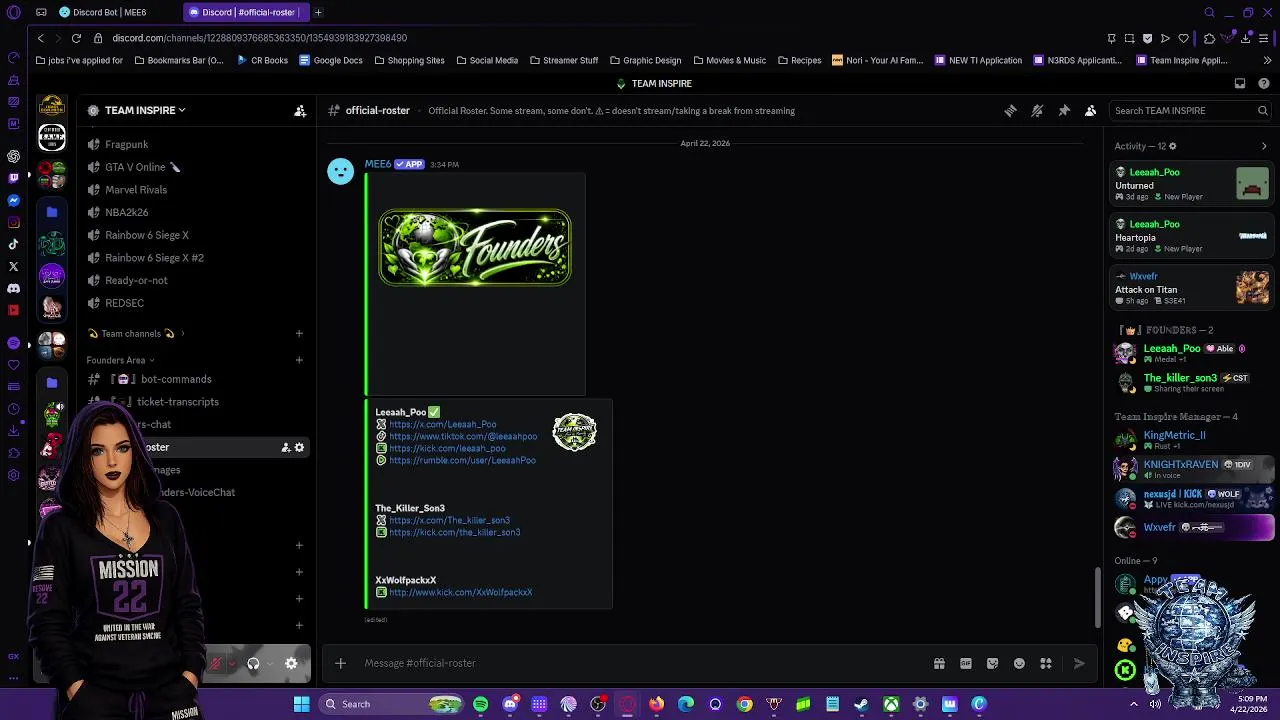Open the emoji picker
1280x720 pixels.
1019,663
